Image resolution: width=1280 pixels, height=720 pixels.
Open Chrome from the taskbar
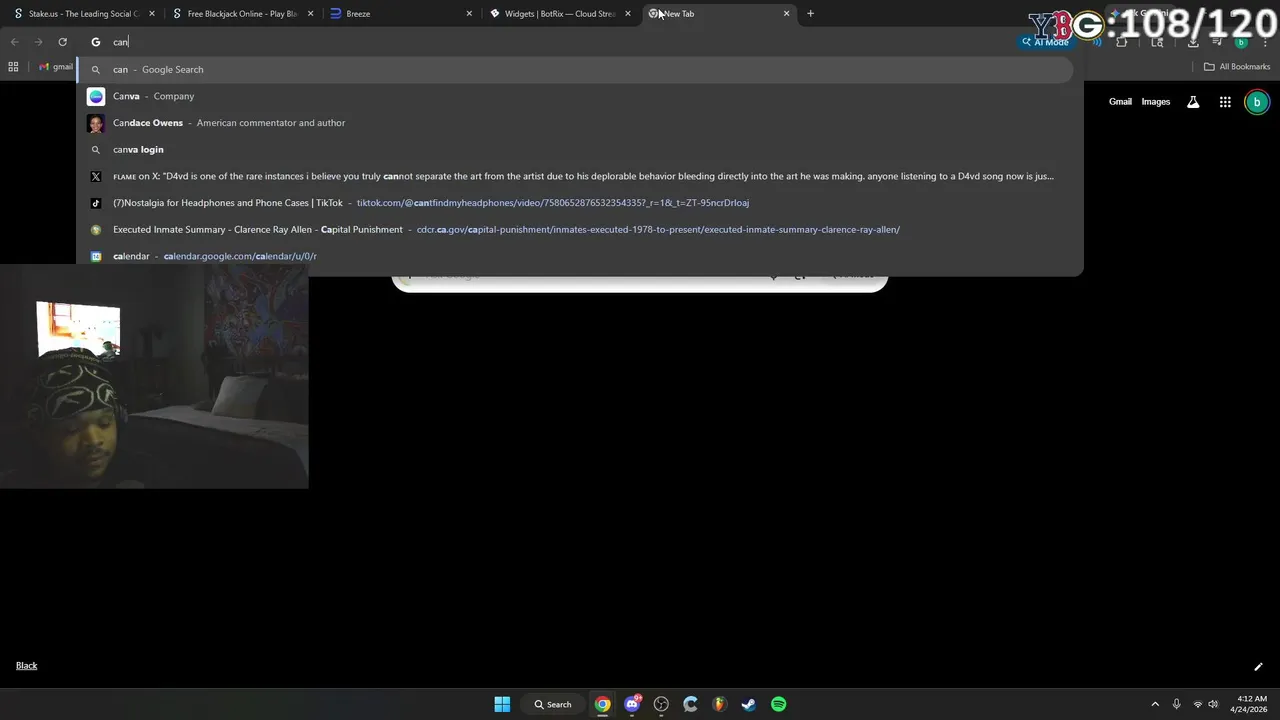603,704
